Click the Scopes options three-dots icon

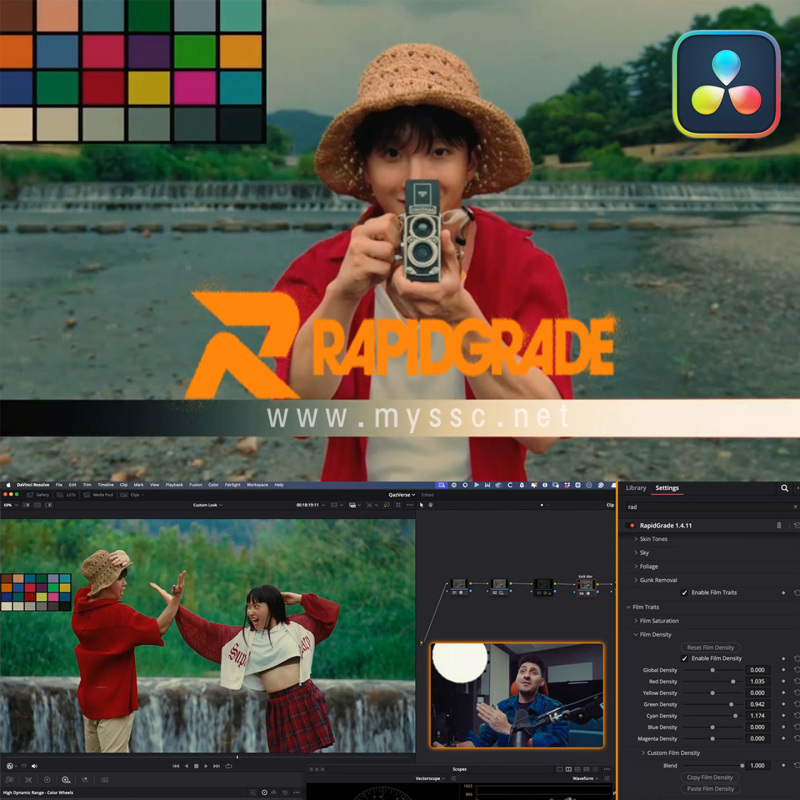[x=607, y=769]
